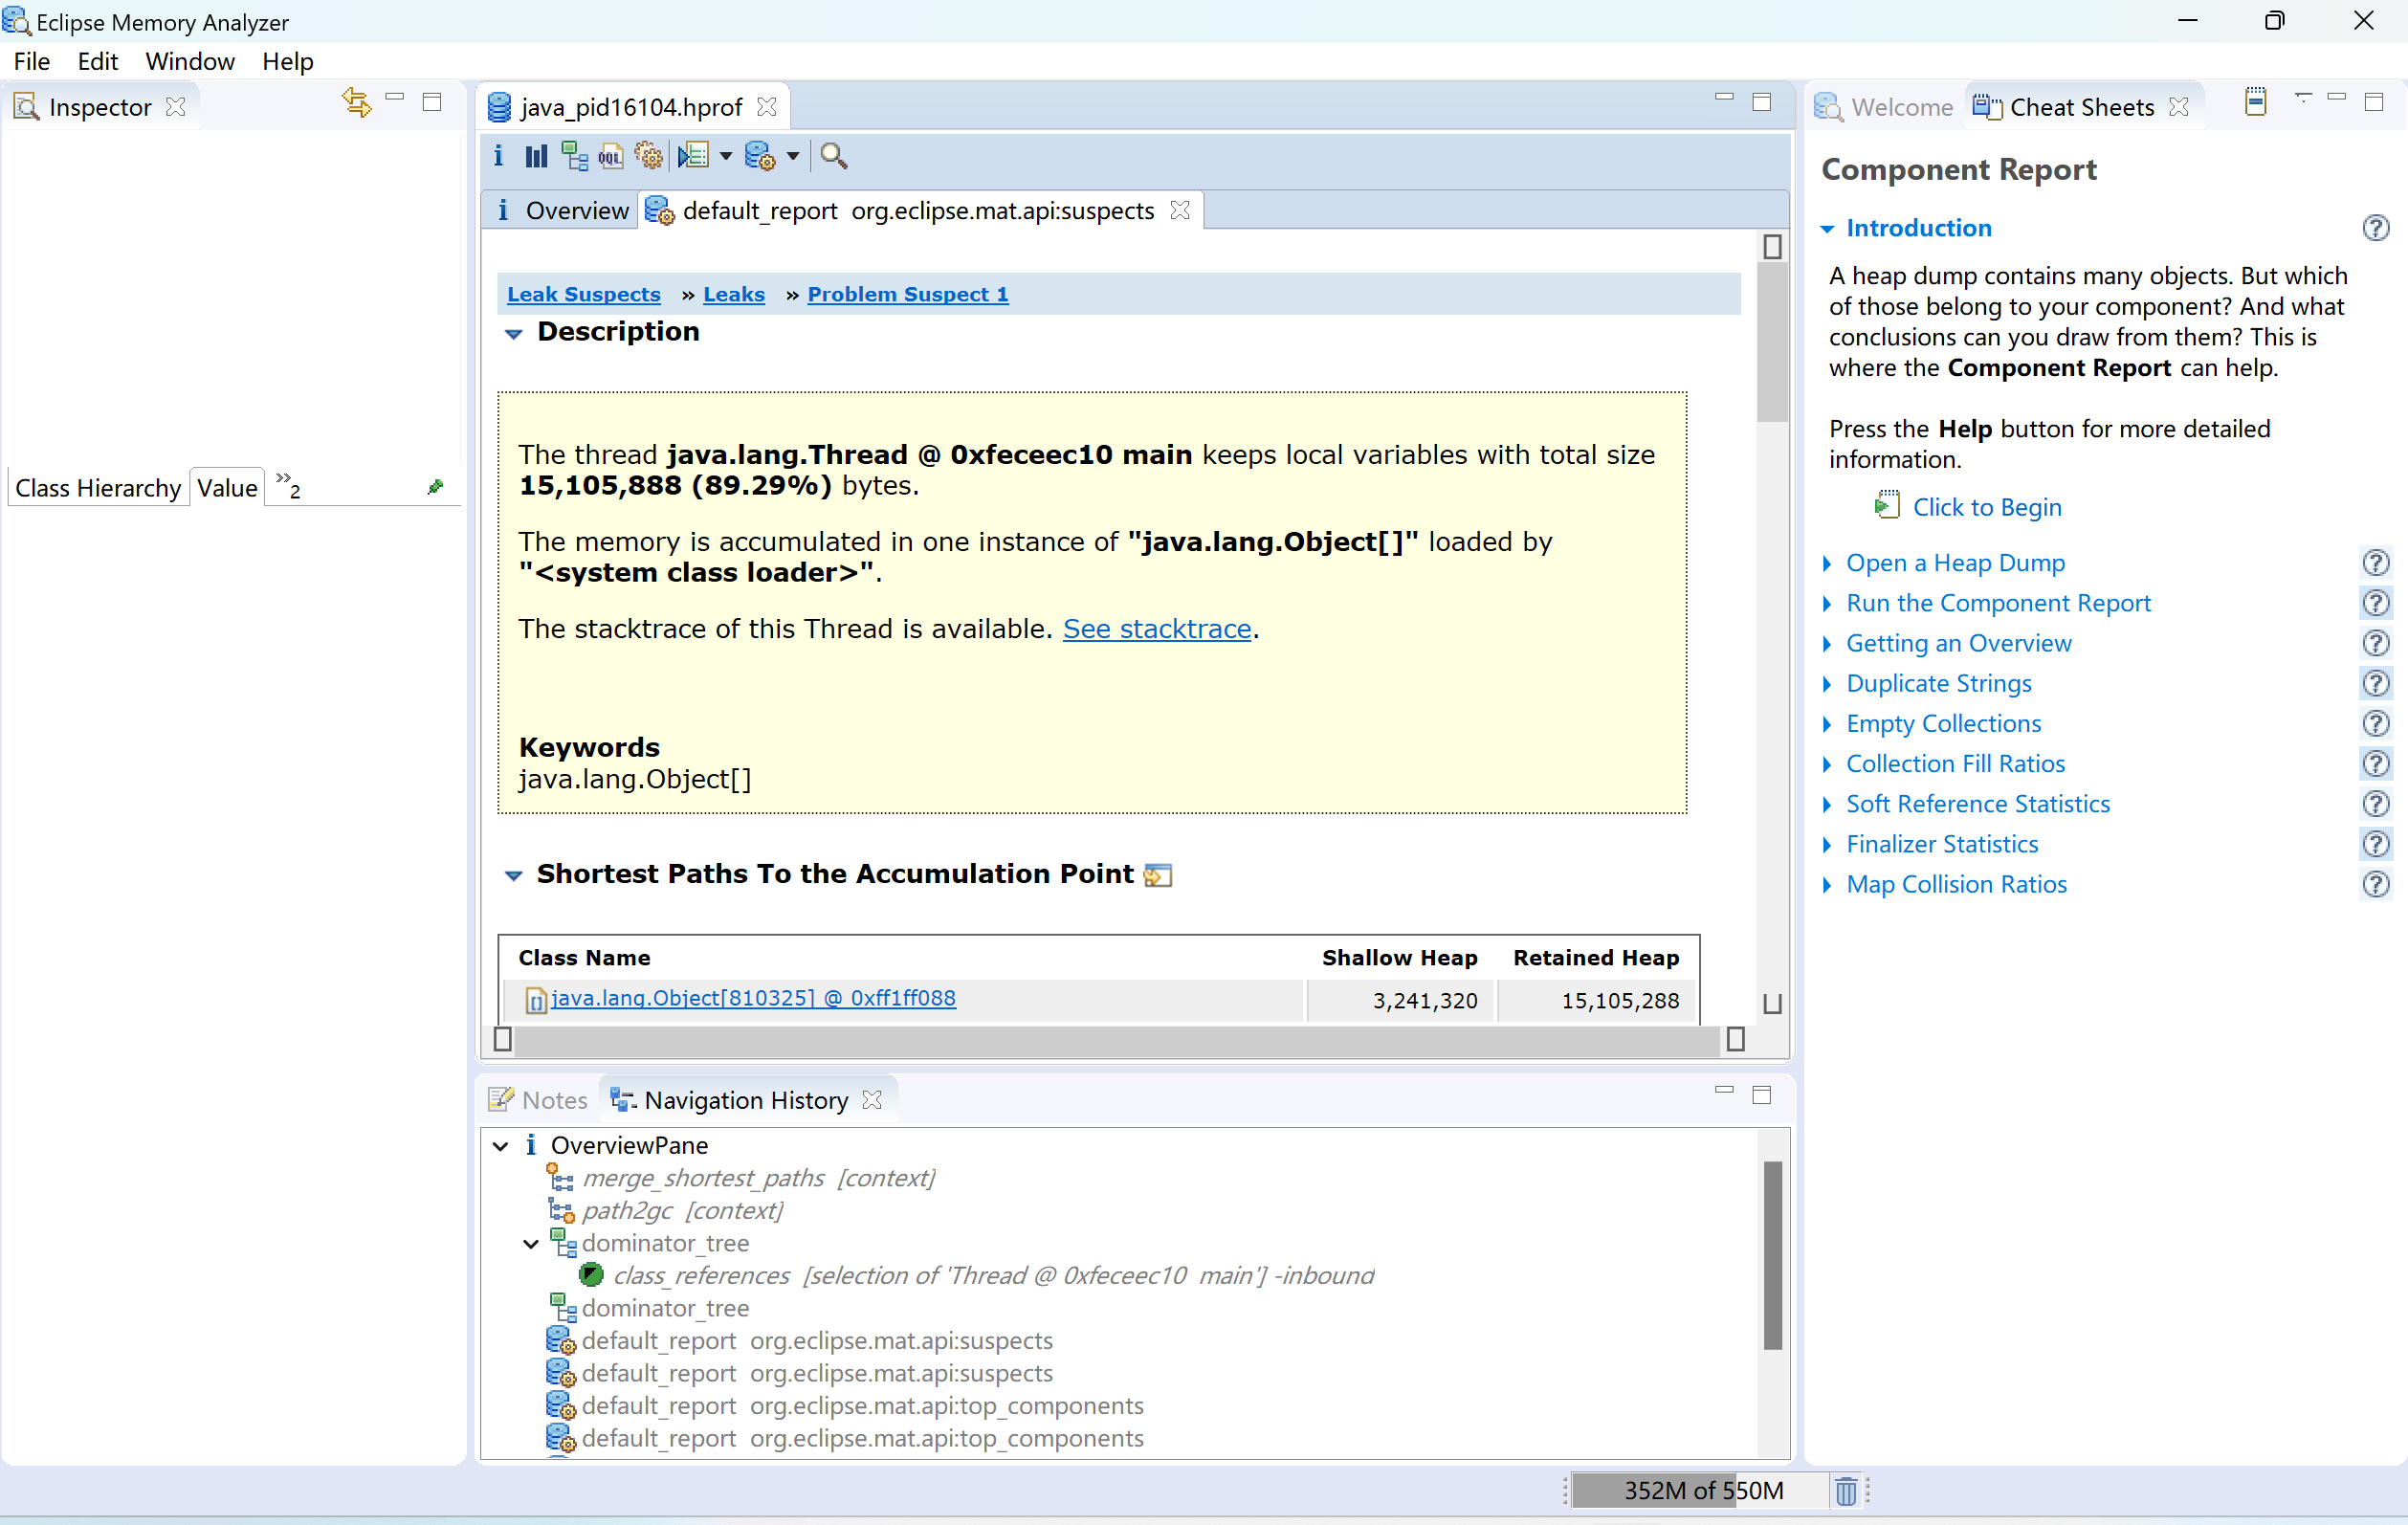The image size is (2408, 1525).
Task: Open help for Map Collision Ratios
Action: pos(2375,884)
